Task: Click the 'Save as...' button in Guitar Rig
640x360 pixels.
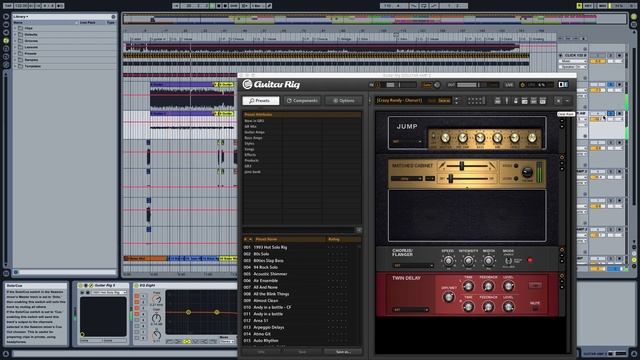Action: pyautogui.click(x=343, y=352)
